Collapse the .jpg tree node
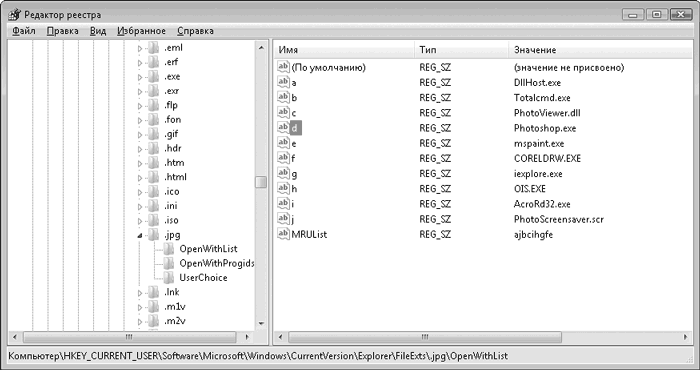700x370 pixels. 140,235
